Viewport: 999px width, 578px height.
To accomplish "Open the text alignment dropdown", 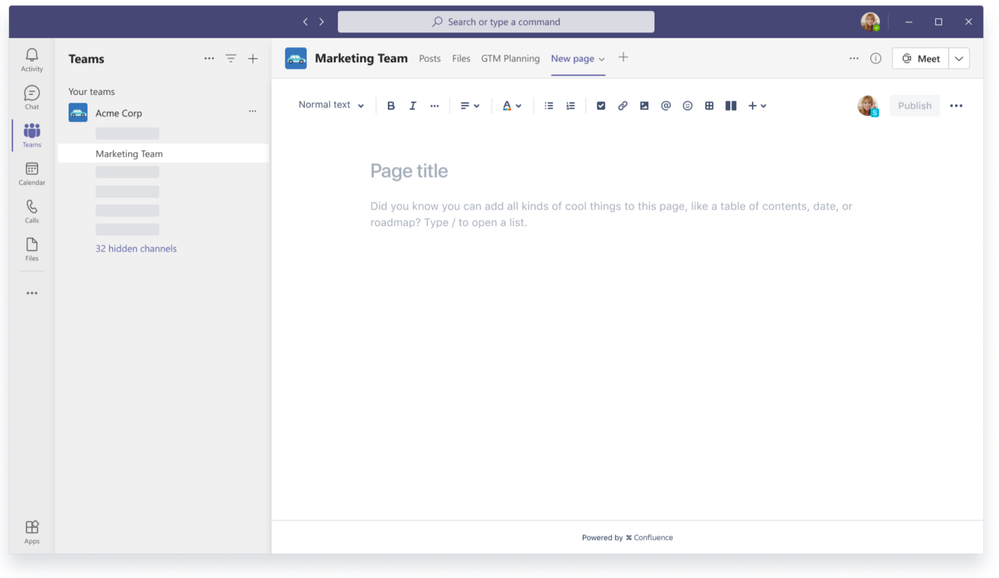I will 470,106.
